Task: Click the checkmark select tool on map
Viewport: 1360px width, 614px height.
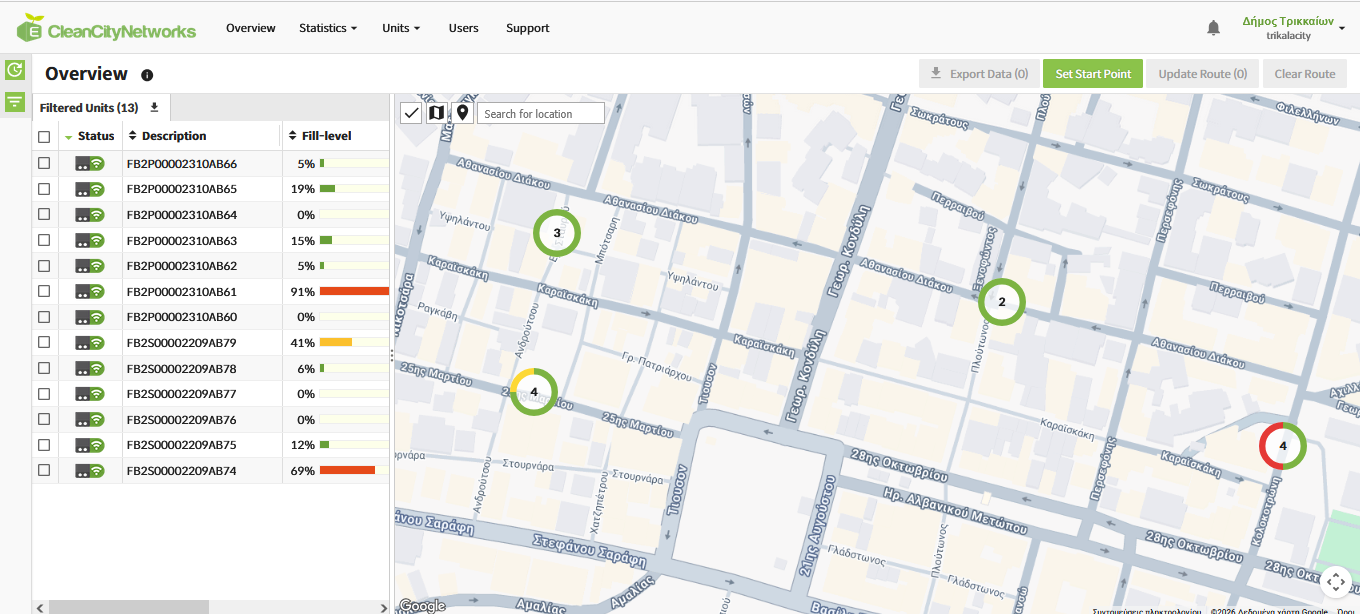Action: point(411,113)
